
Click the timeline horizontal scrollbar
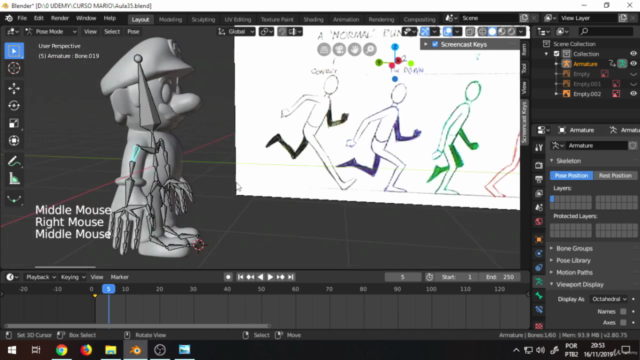(137, 326)
